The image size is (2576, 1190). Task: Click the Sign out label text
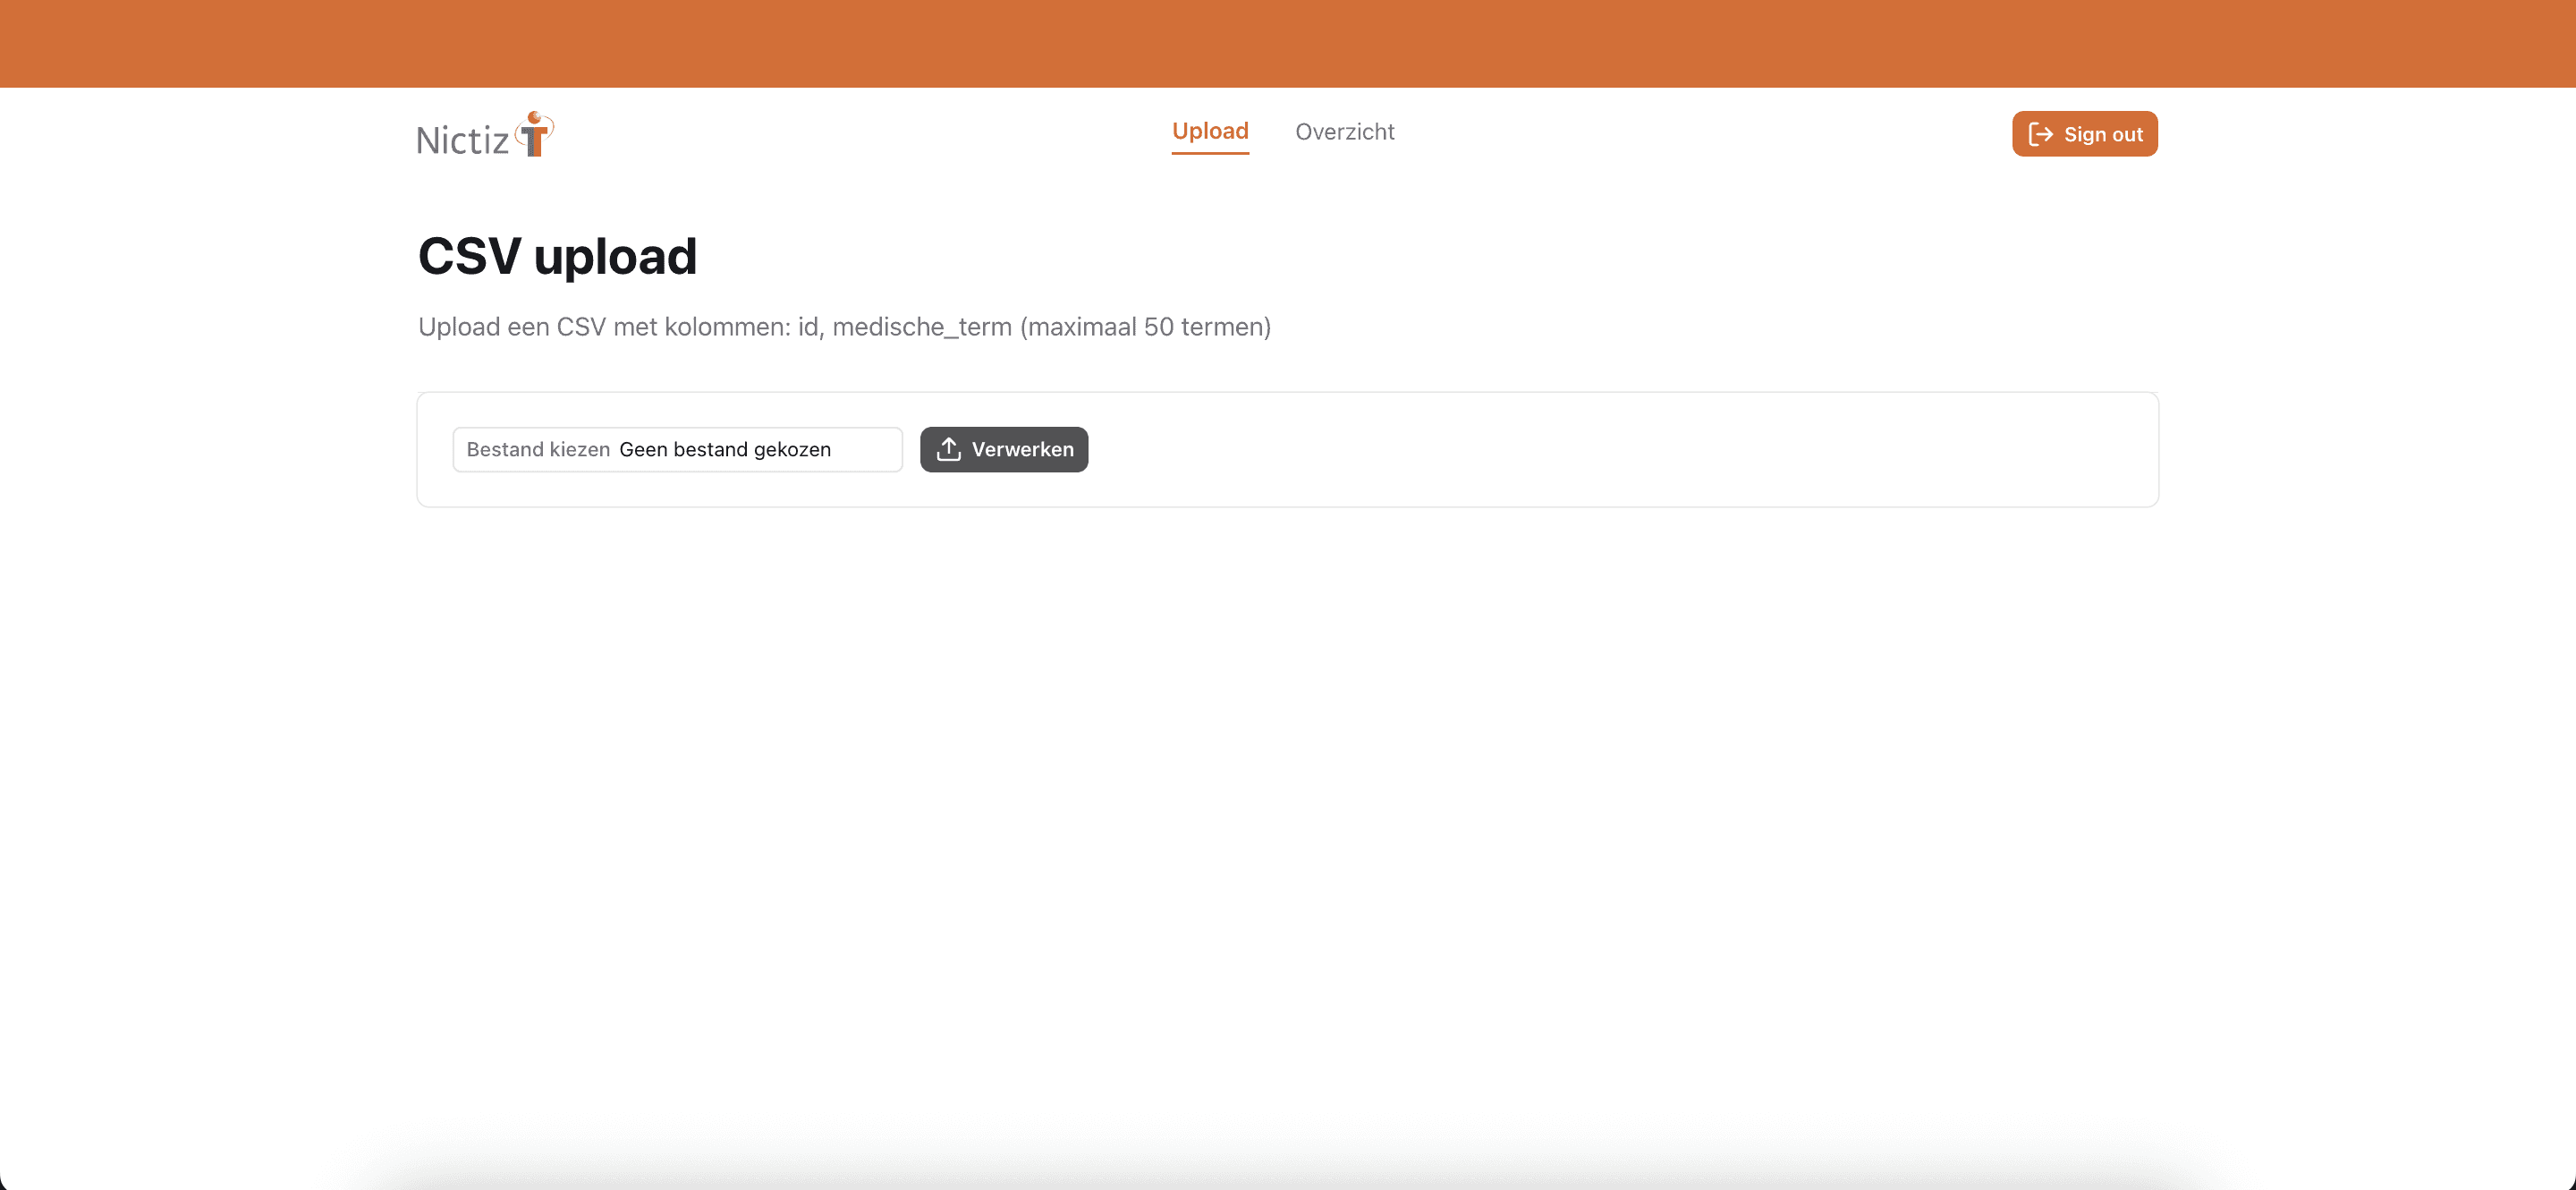[2104, 133]
